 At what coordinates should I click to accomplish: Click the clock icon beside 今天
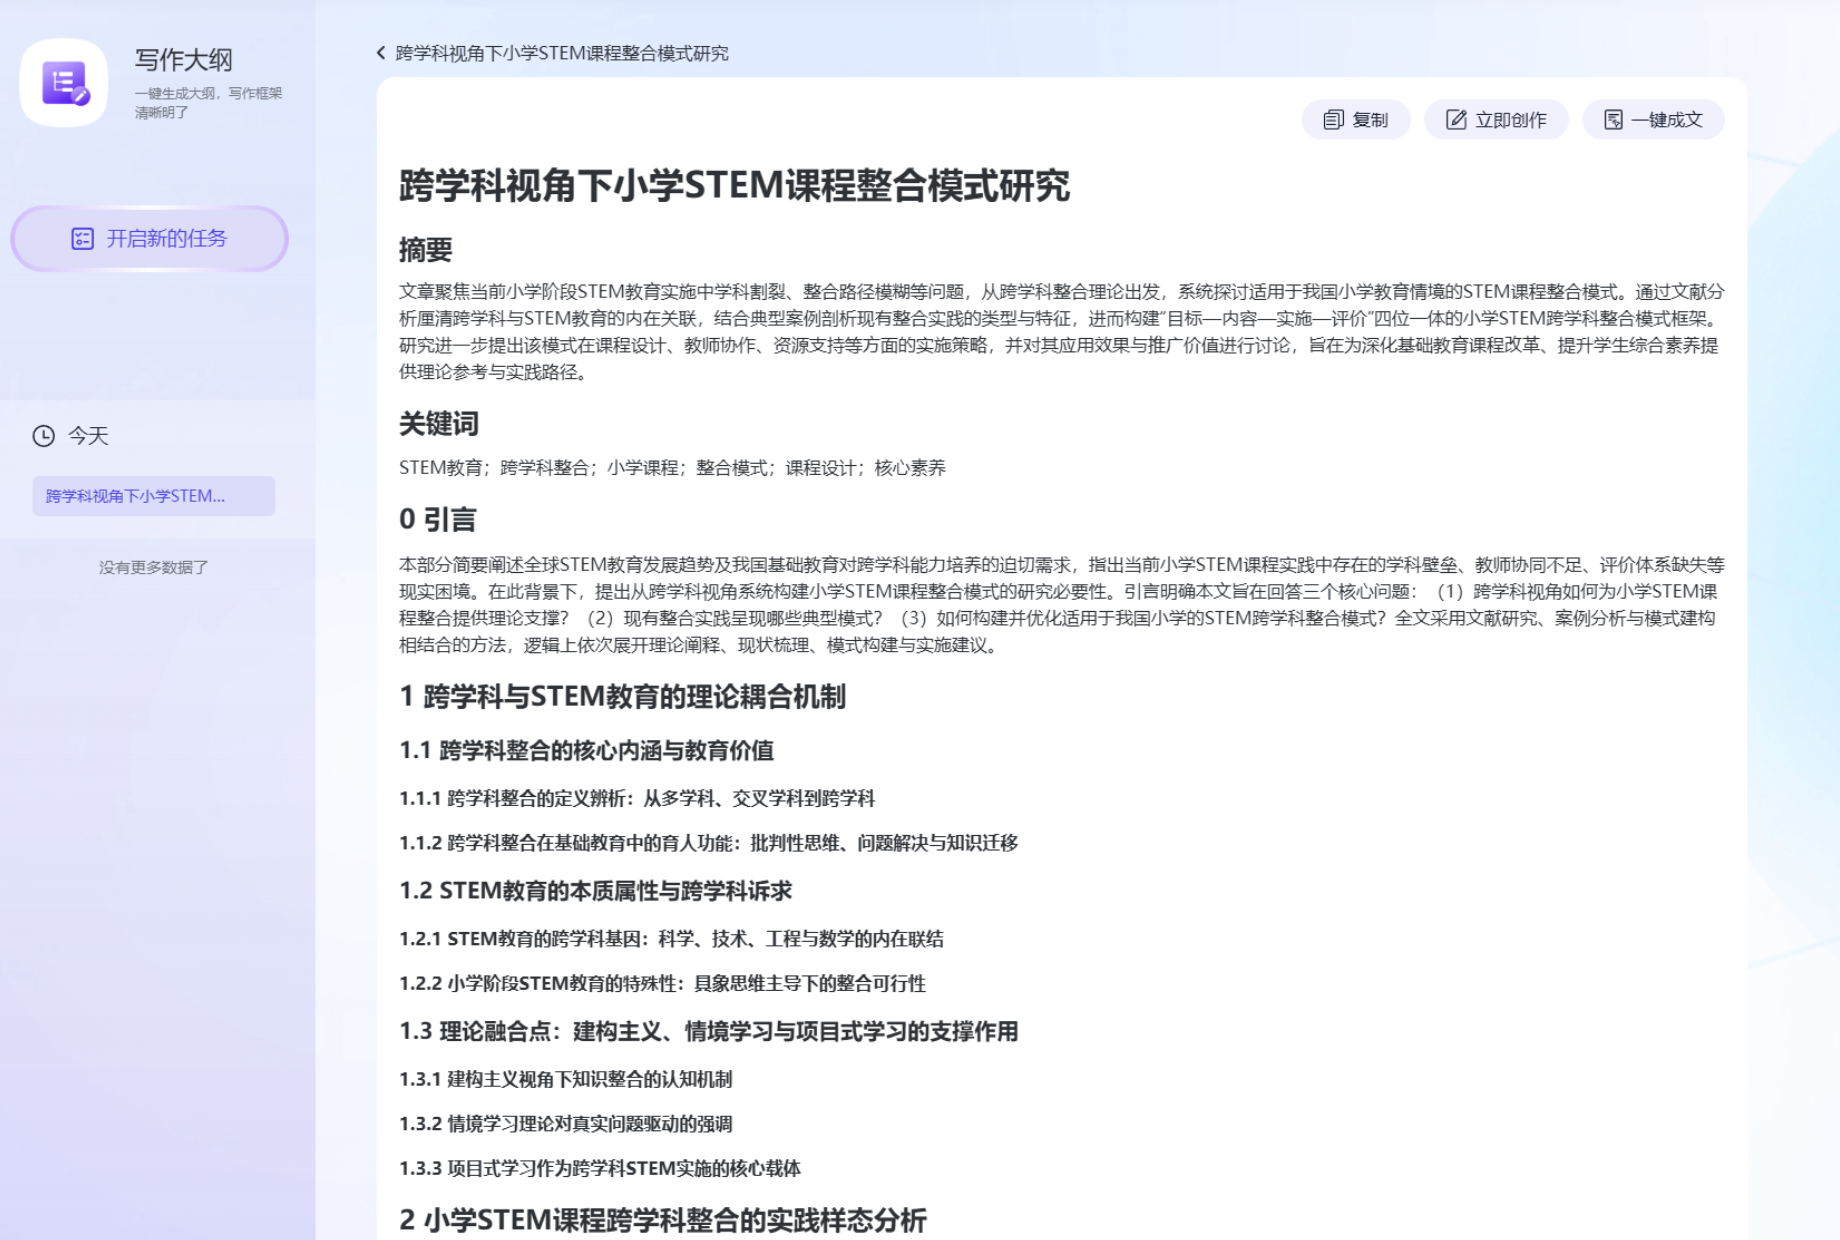[43, 436]
